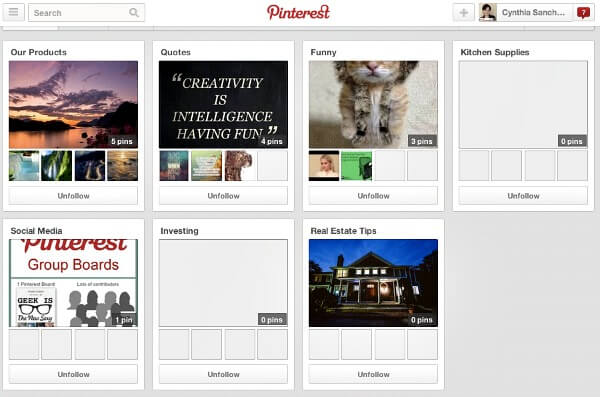The height and width of the screenshot is (397, 600).
Task: Unfollow the Real Estate Tips board
Action: pos(373,374)
